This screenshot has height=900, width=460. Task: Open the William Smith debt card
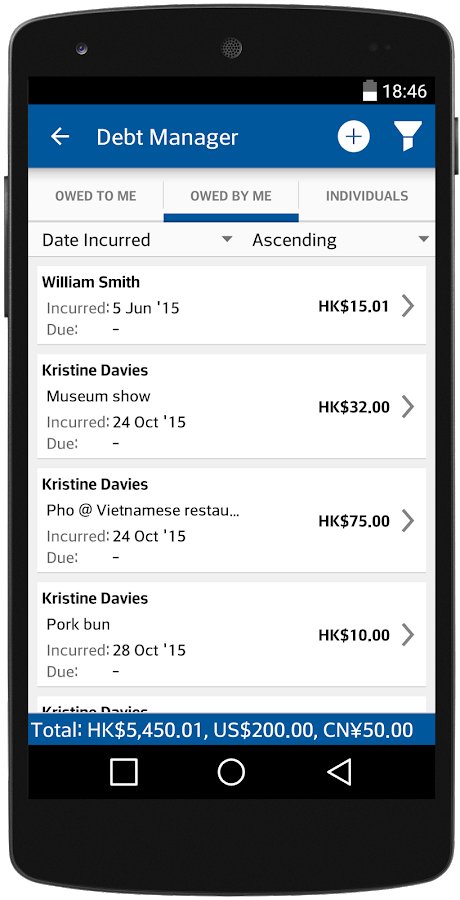tap(231, 305)
